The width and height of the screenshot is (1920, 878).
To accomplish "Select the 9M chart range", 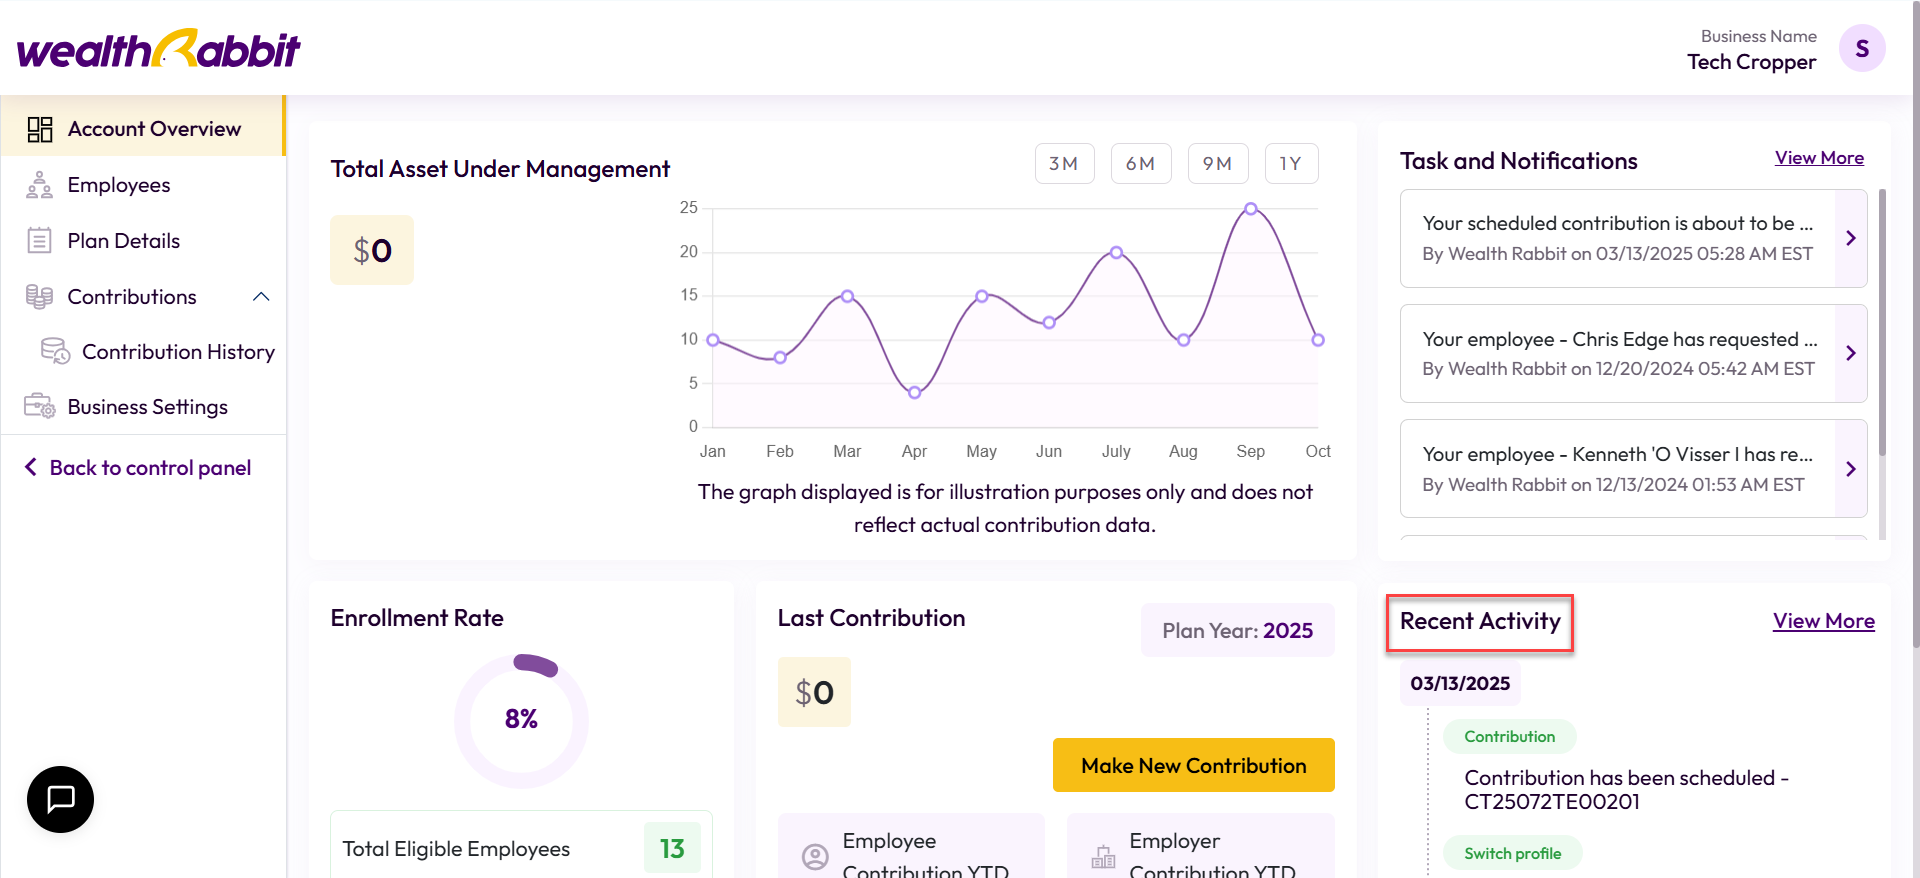I will point(1218,163).
